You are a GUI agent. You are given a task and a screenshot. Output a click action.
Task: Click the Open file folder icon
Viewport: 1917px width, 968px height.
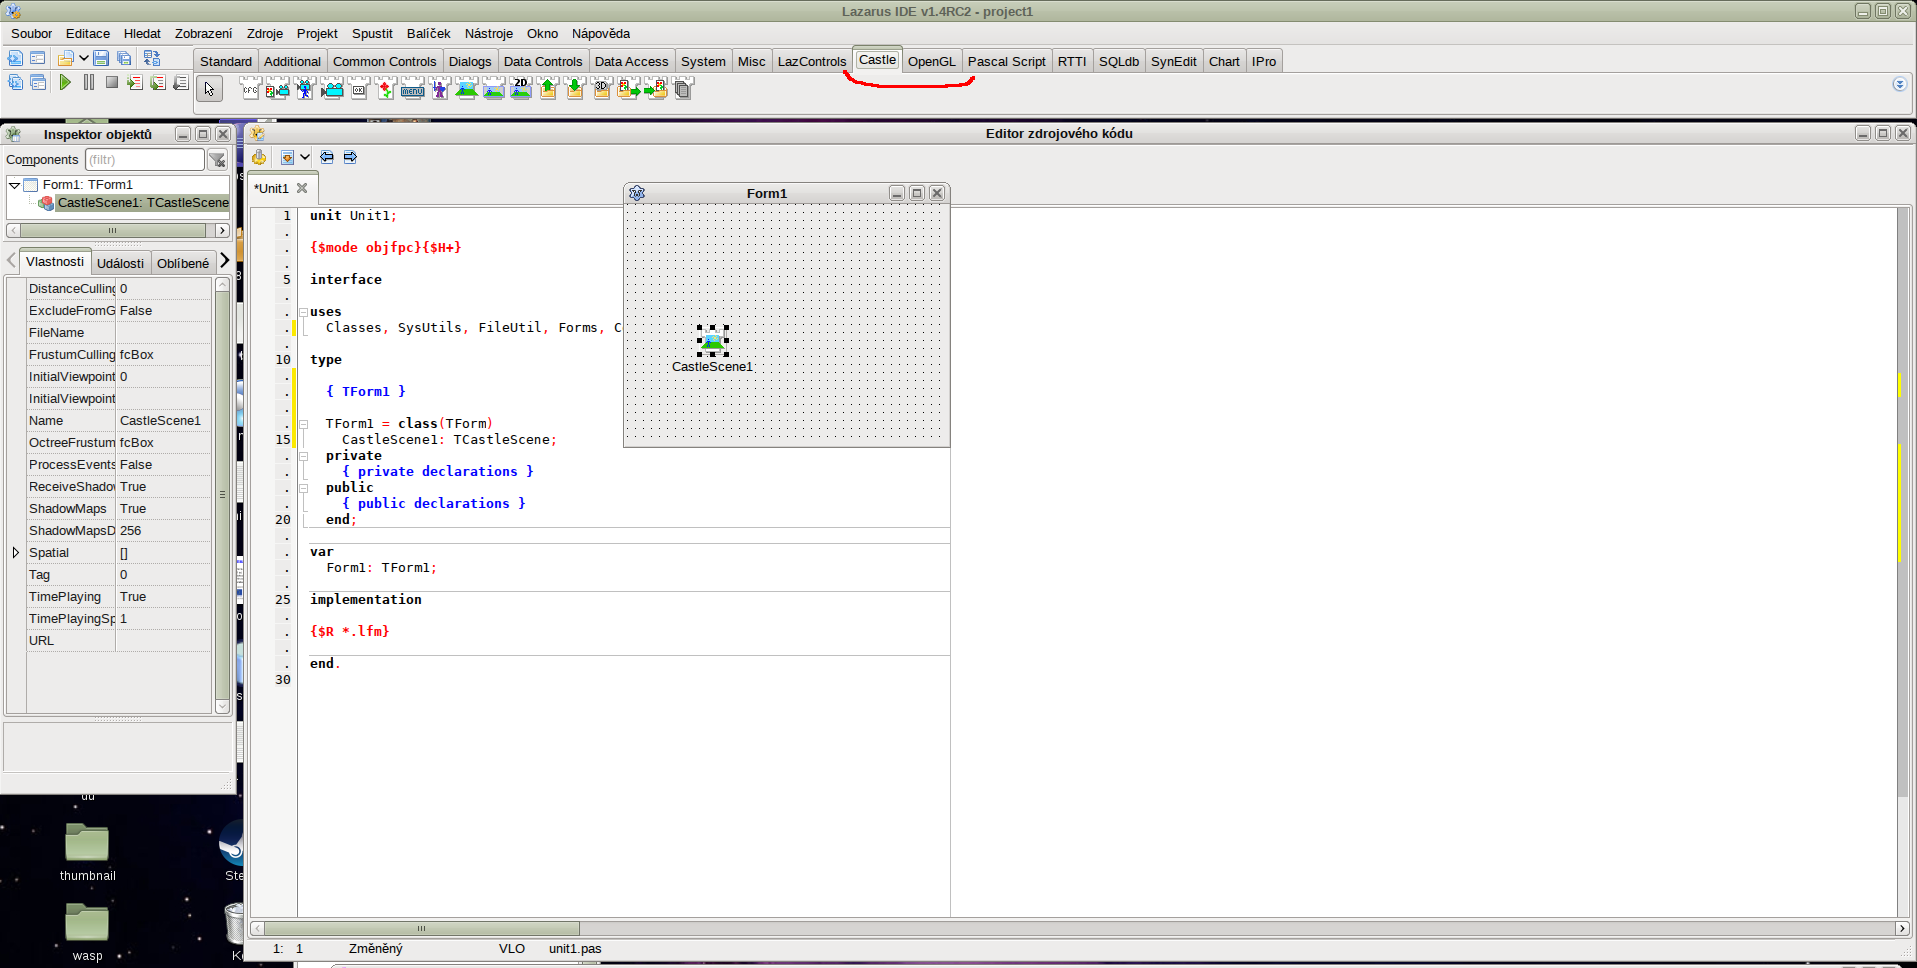click(66, 58)
